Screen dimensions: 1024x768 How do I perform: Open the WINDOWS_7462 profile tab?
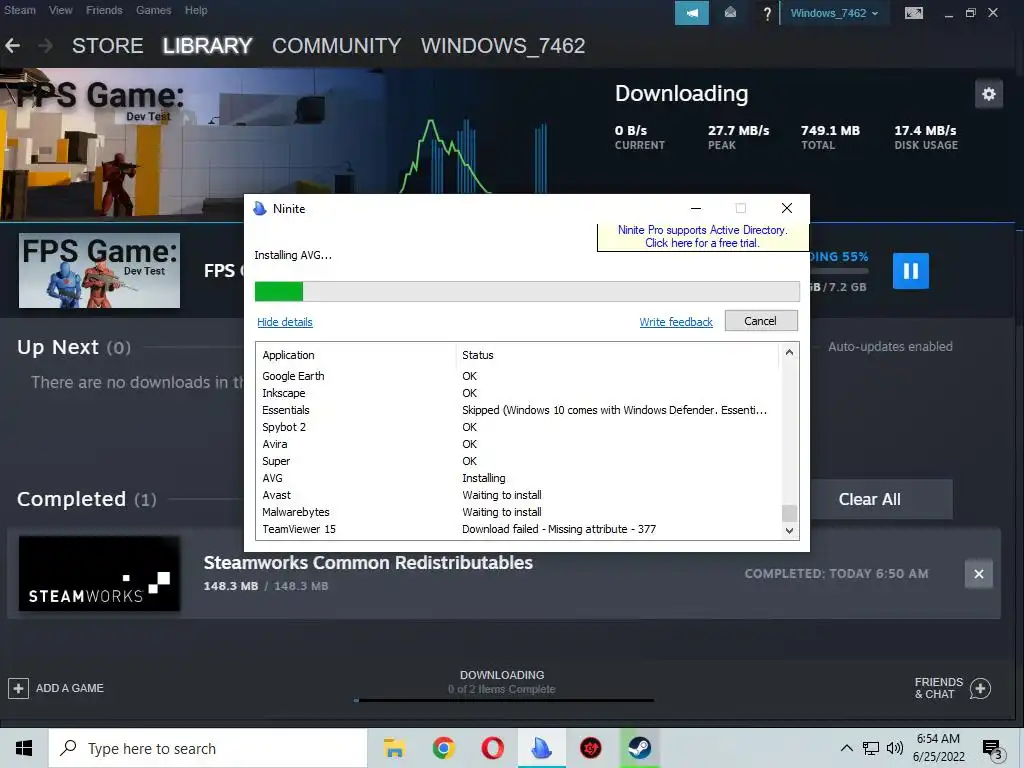click(503, 46)
